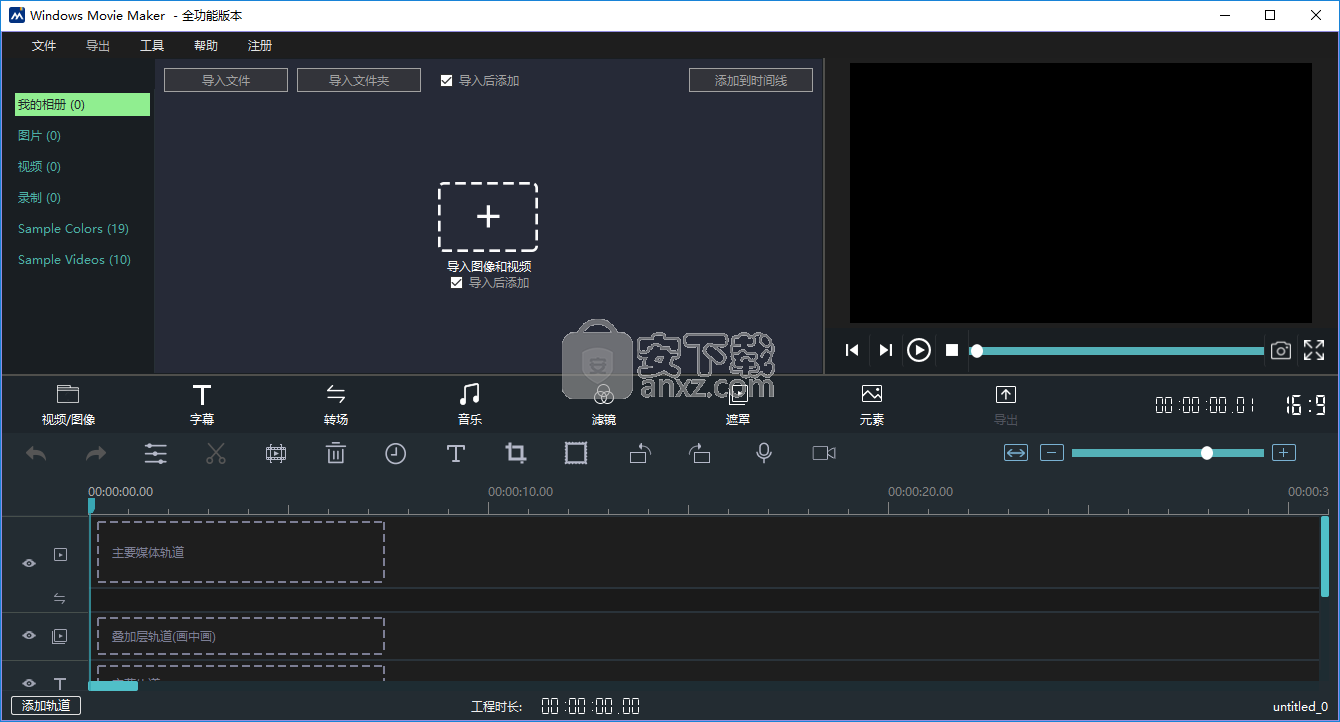Select Sample Videos (10) category
Screen dimensions: 1340x722
74,260
